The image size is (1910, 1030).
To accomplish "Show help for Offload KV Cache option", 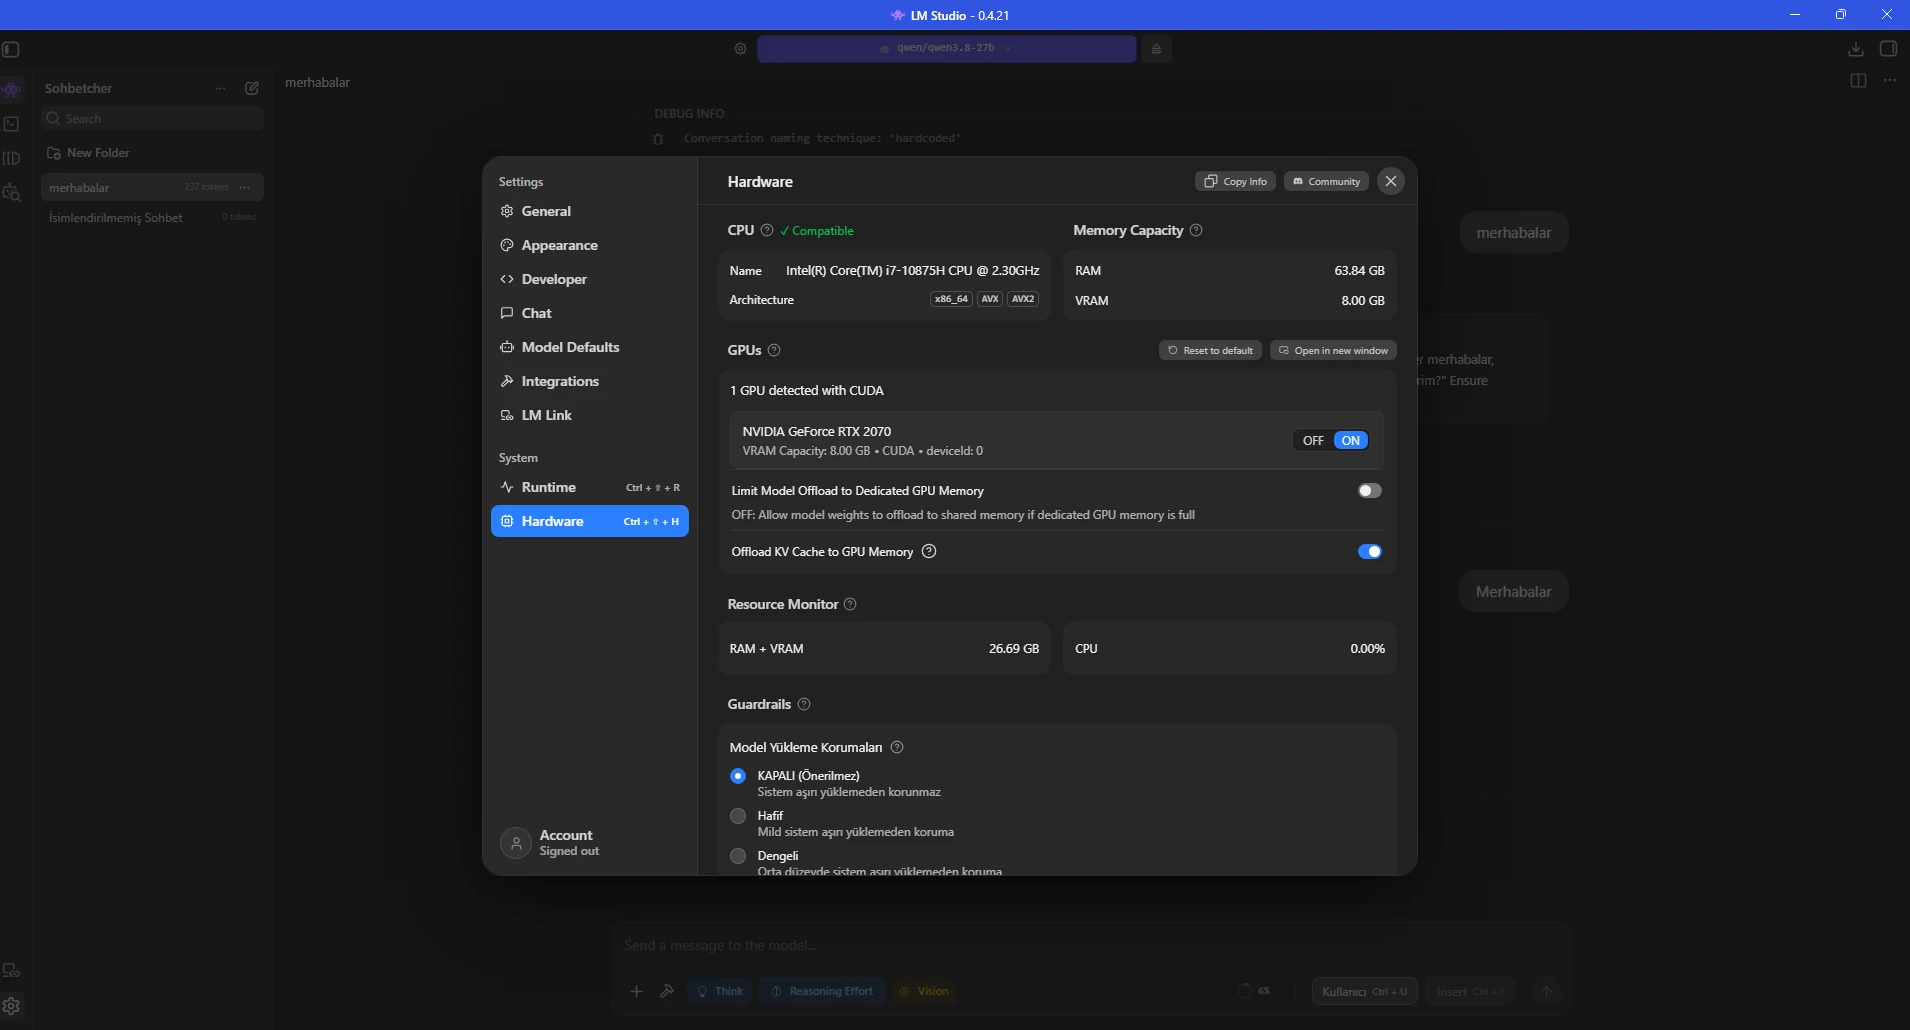I will click(929, 551).
